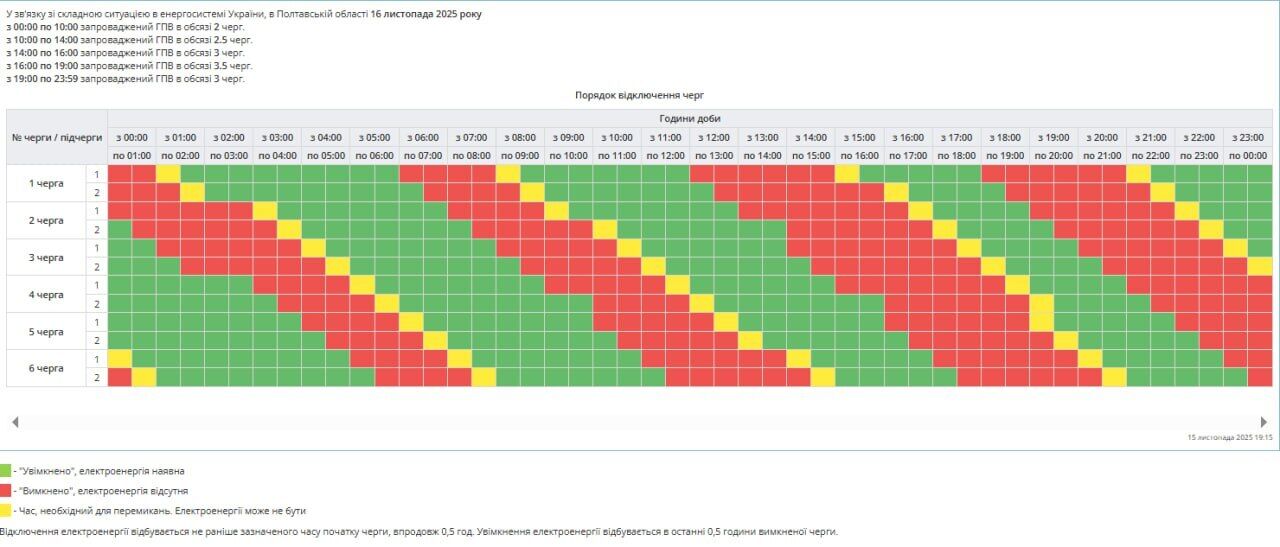This screenshot has width=1280, height=547.
Task: Click the "15 листопада 2025 19:15" timestamp
Action: tap(1229, 437)
